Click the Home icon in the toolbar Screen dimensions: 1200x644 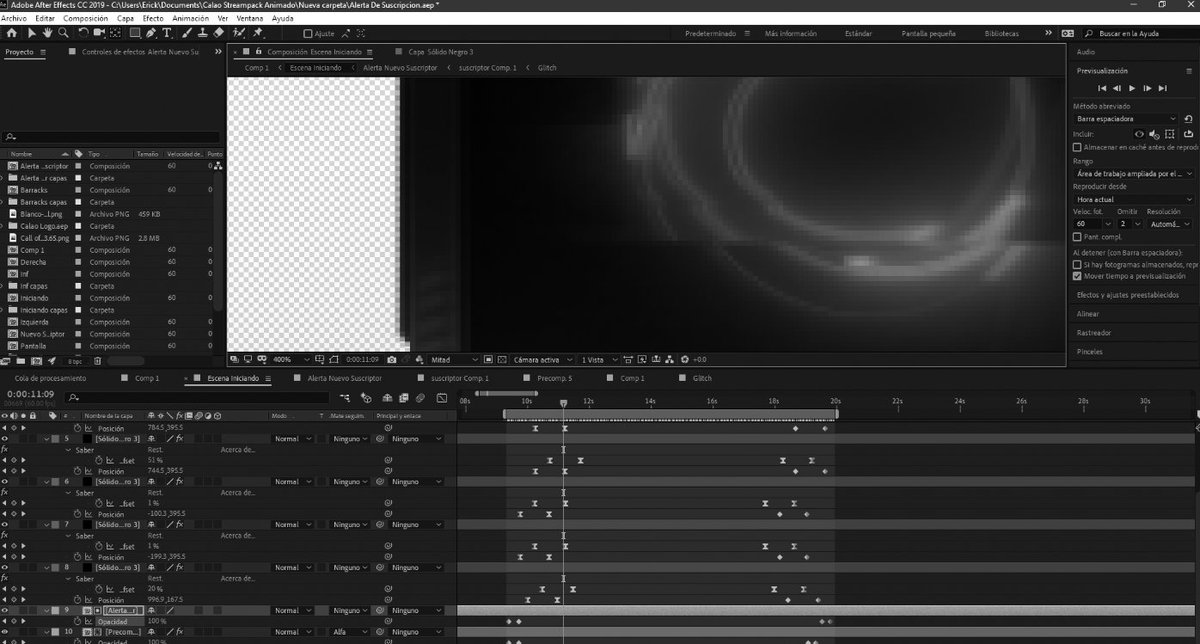click(x=12, y=32)
